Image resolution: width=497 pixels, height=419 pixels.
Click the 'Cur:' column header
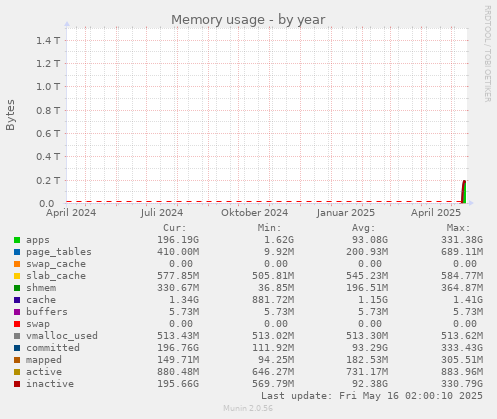[x=175, y=228]
